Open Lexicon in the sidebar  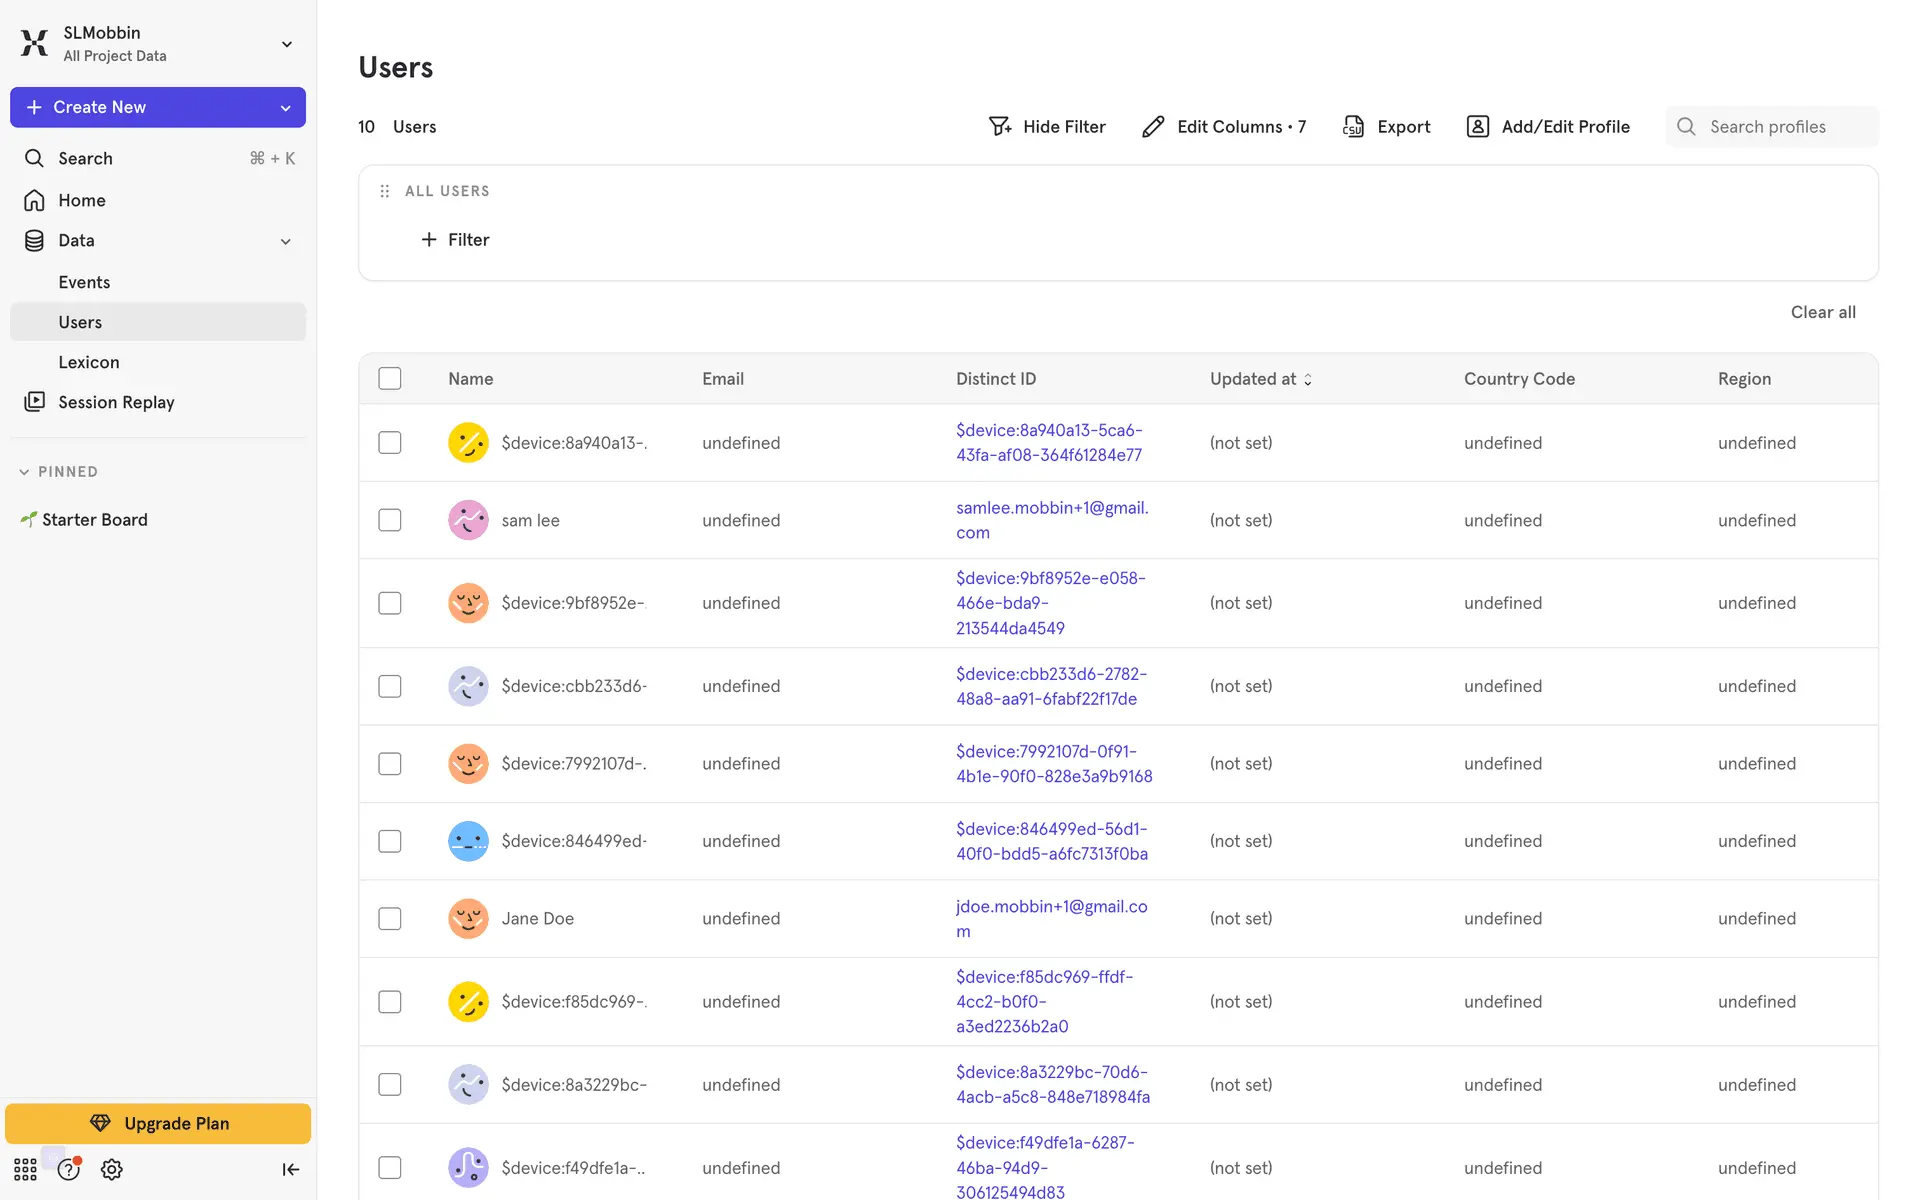click(89, 362)
